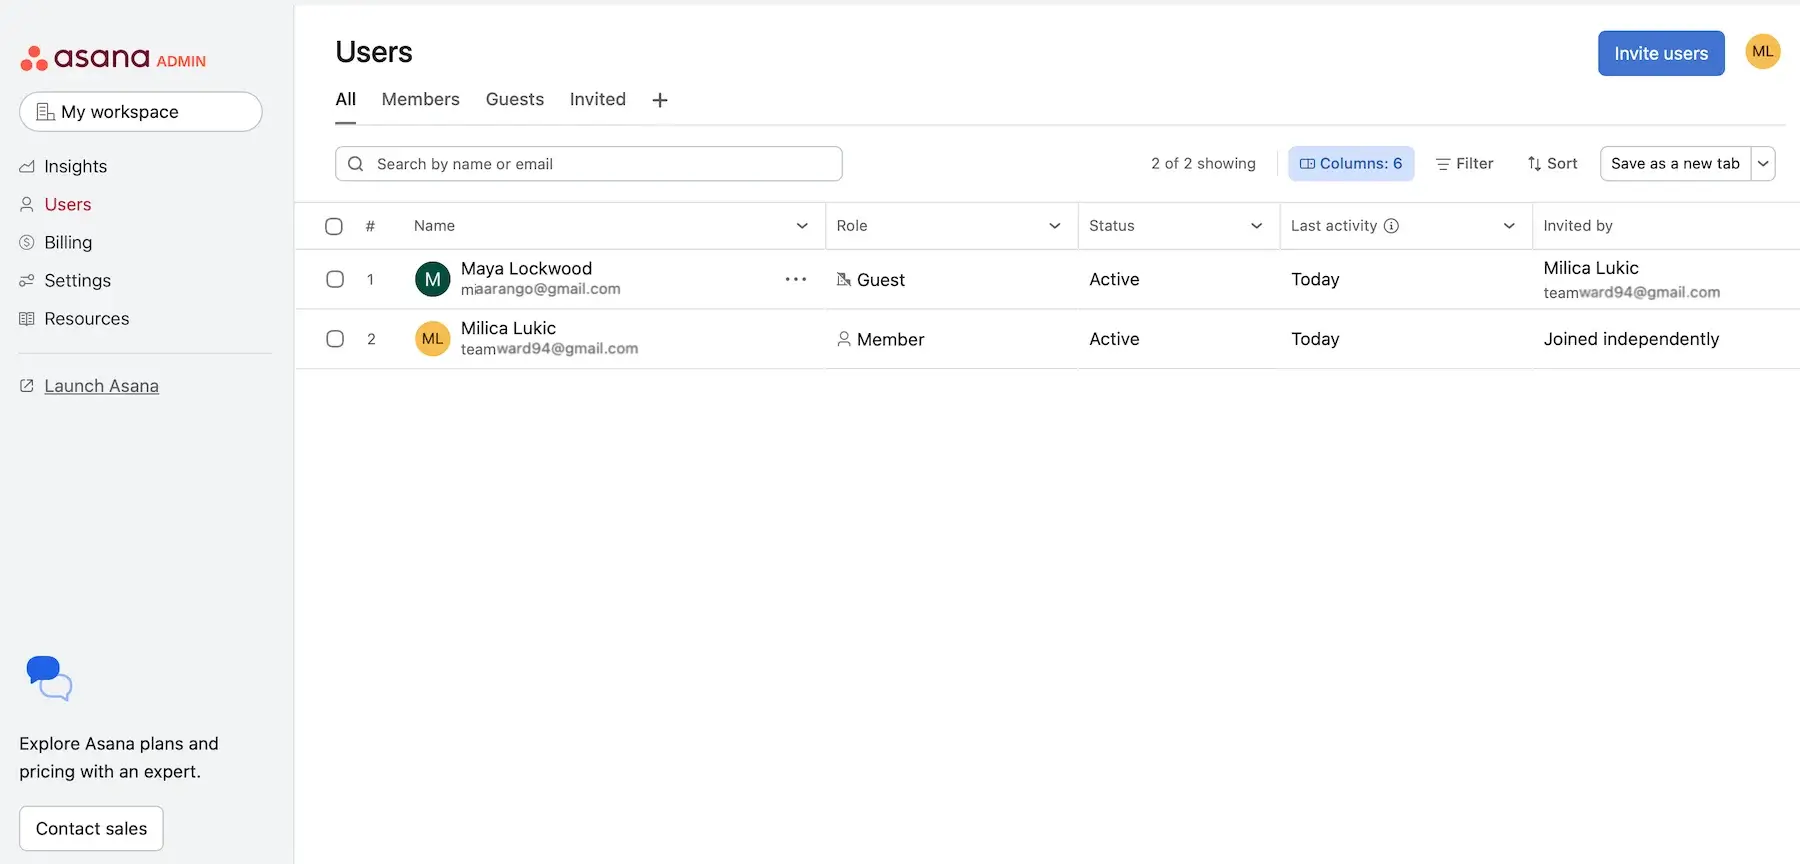Open the dropdown arrow beside Save as a new tab
The height and width of the screenshot is (864, 1800).
1763,164
